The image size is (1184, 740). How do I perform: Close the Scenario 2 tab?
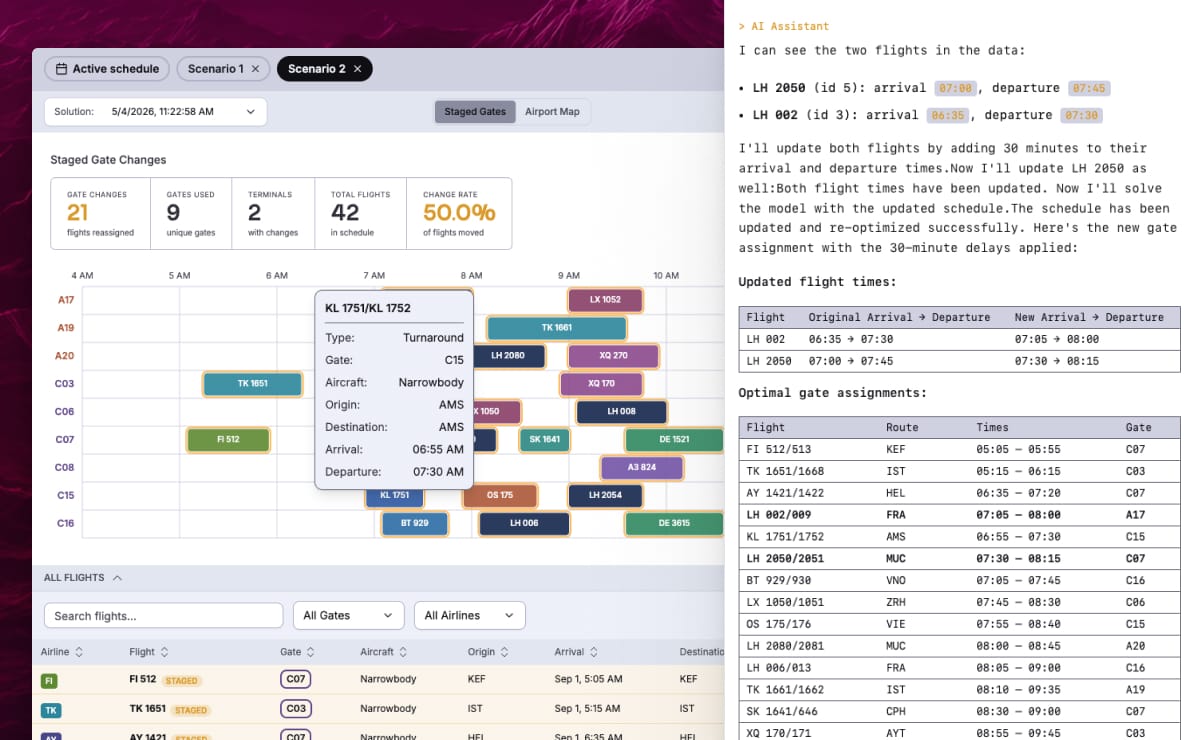(x=357, y=69)
